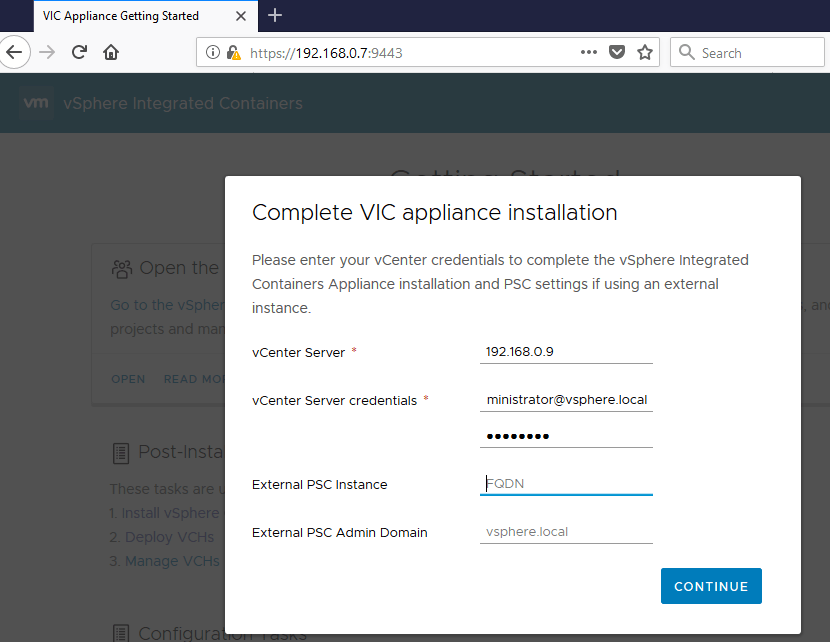Viewport: 830px width, 642px height.
Task: Click the vCenter Server label
Action: pyautogui.click(x=299, y=352)
